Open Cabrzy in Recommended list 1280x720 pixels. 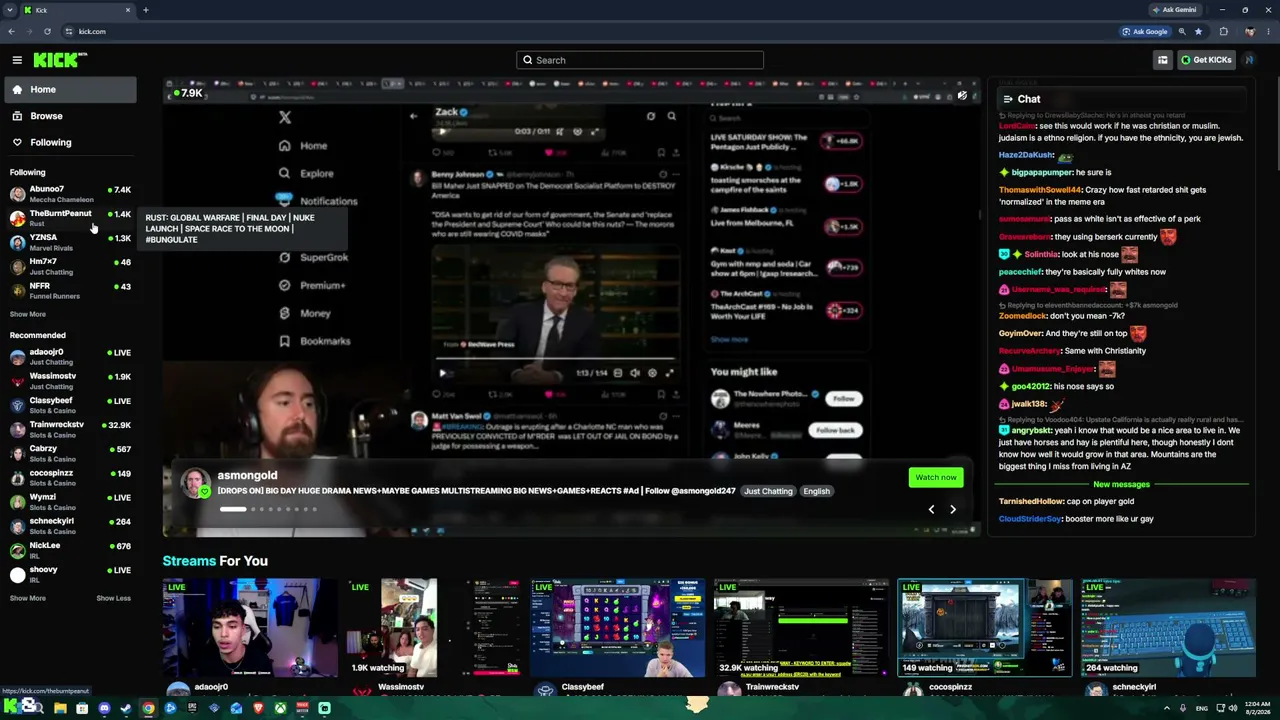(x=69, y=453)
